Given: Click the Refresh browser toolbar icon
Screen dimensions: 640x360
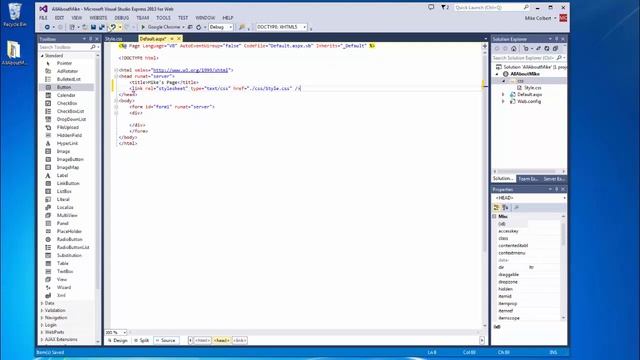Looking at the screenshot, I should [x=199, y=27].
